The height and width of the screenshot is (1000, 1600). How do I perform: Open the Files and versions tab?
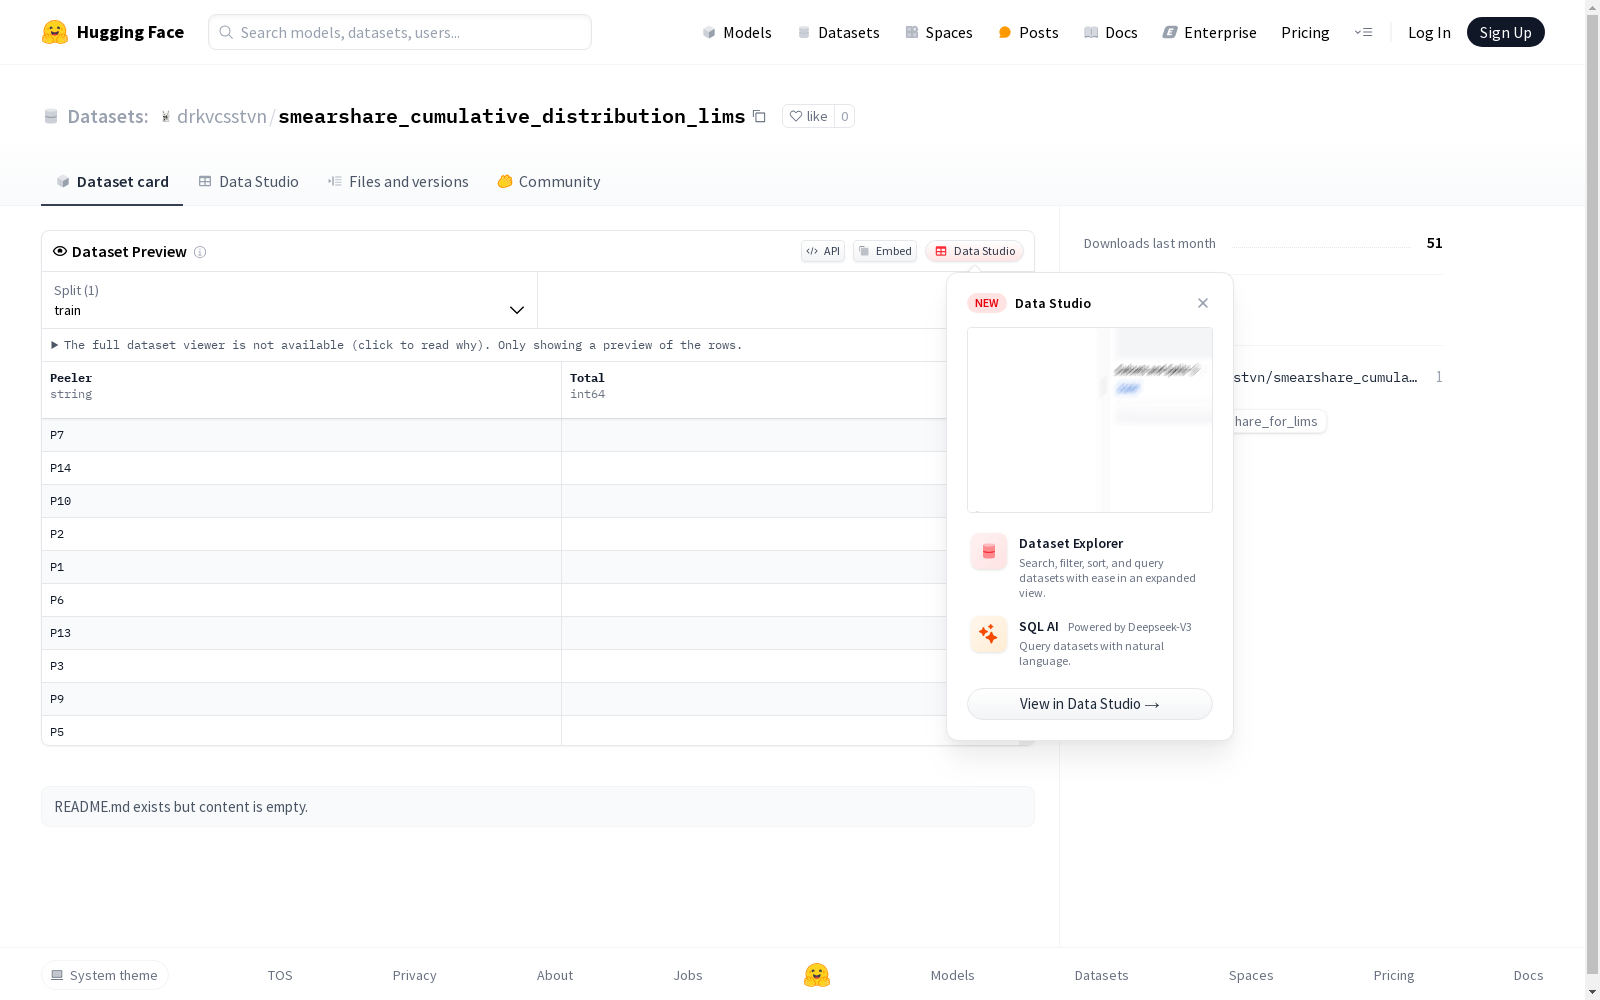(x=398, y=181)
